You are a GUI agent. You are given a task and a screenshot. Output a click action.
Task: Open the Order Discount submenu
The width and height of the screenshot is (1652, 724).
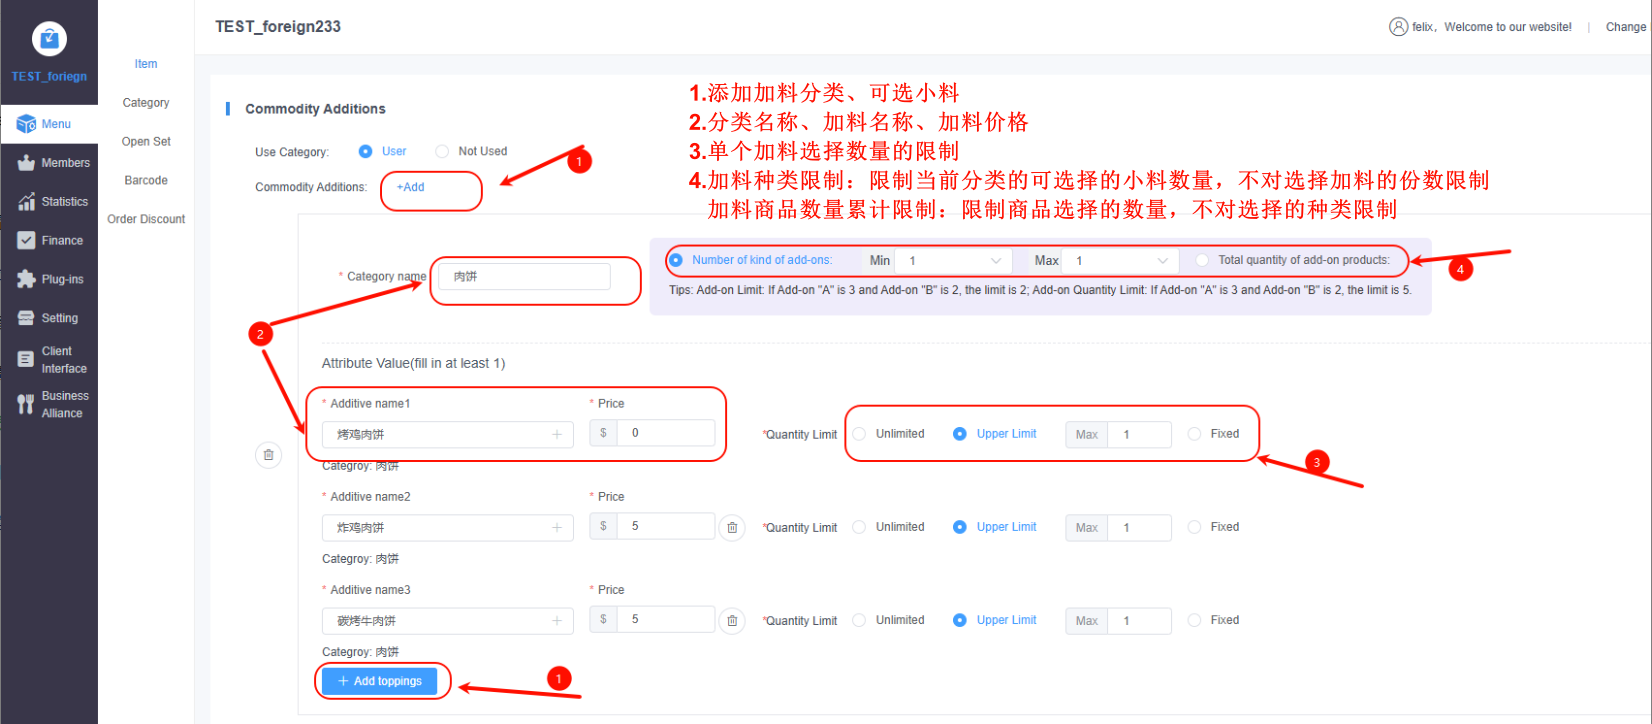tap(146, 220)
